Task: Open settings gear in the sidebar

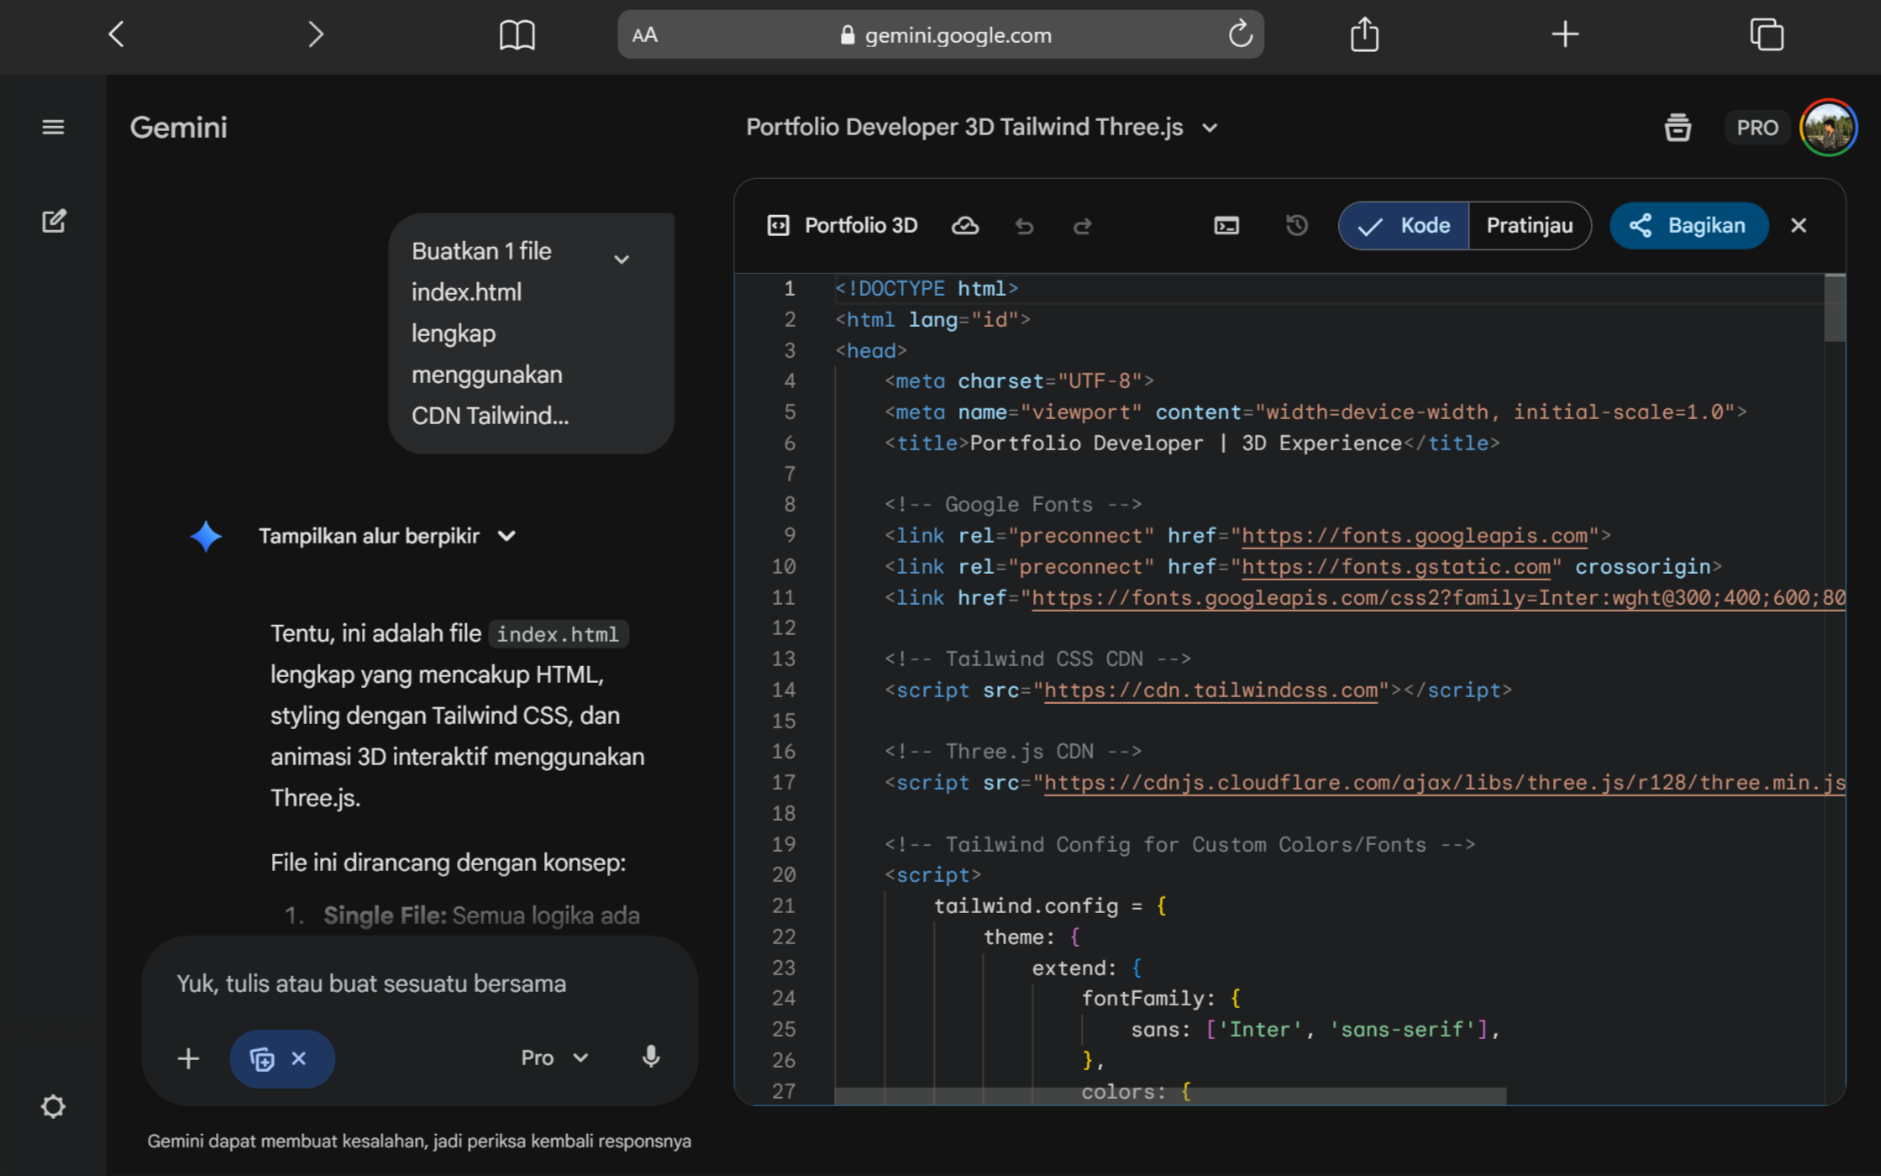Action: tap(53, 1106)
